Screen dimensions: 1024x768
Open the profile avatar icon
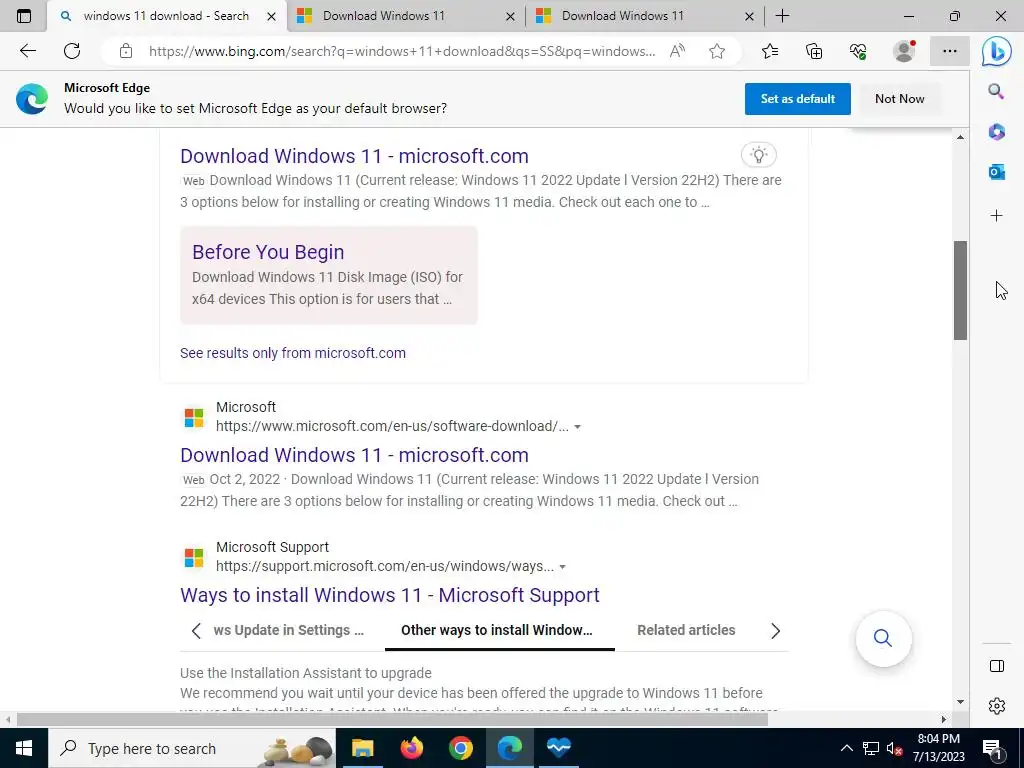tap(904, 51)
